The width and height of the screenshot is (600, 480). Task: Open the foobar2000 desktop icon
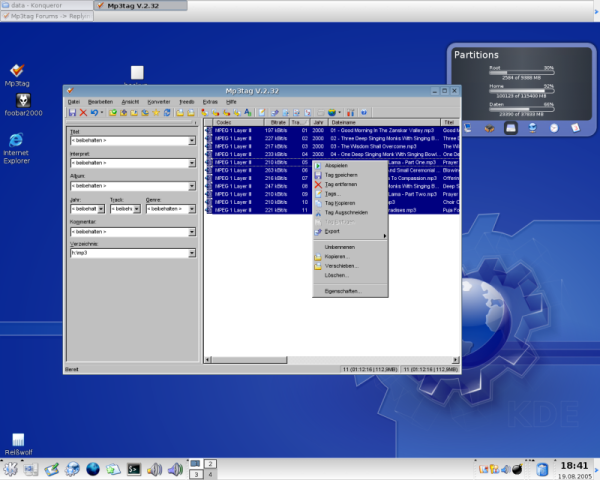click(23, 105)
